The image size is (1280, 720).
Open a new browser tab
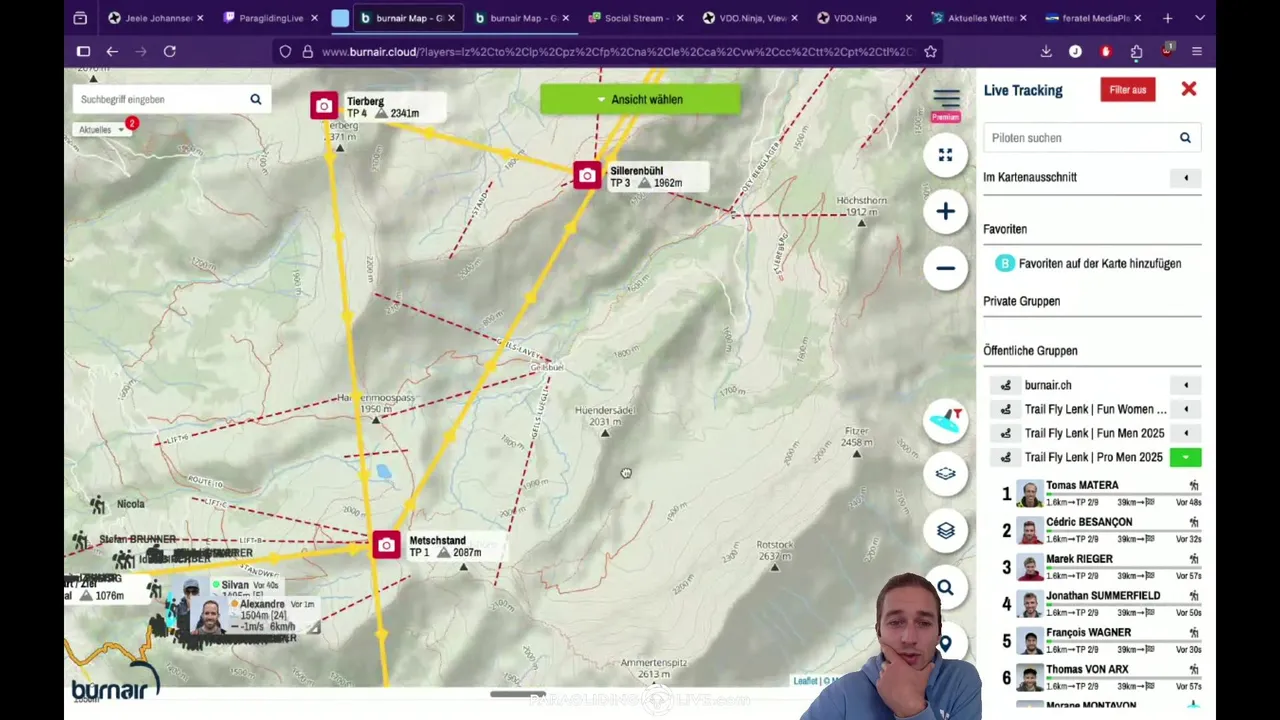pyautogui.click(x=1167, y=18)
